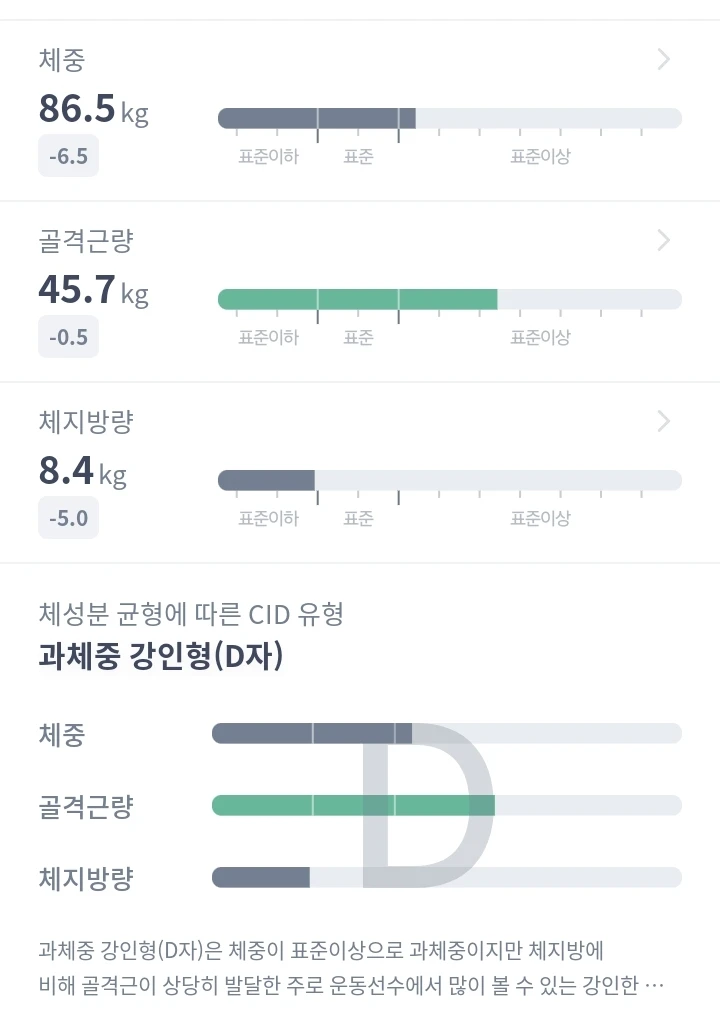Open 체중 details chevron
Screen dimensions: 720x1021
pyautogui.click(x=663, y=59)
